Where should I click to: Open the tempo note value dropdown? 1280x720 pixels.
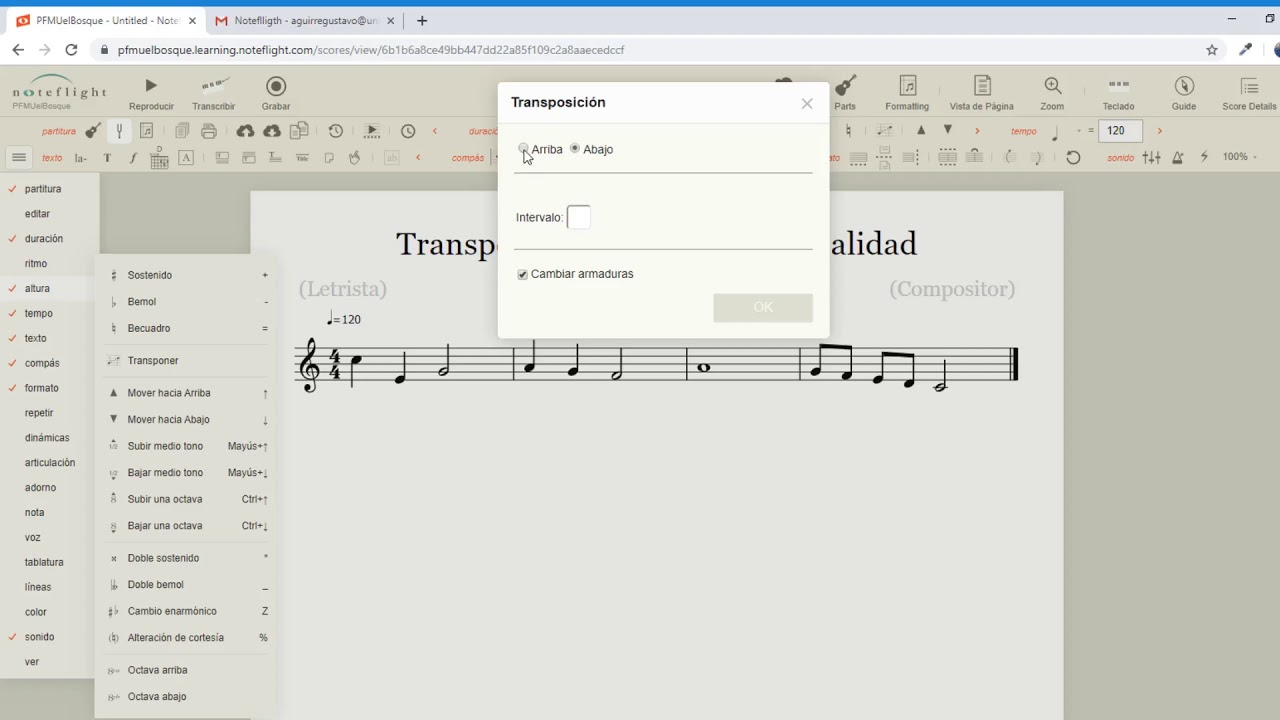point(1066,131)
